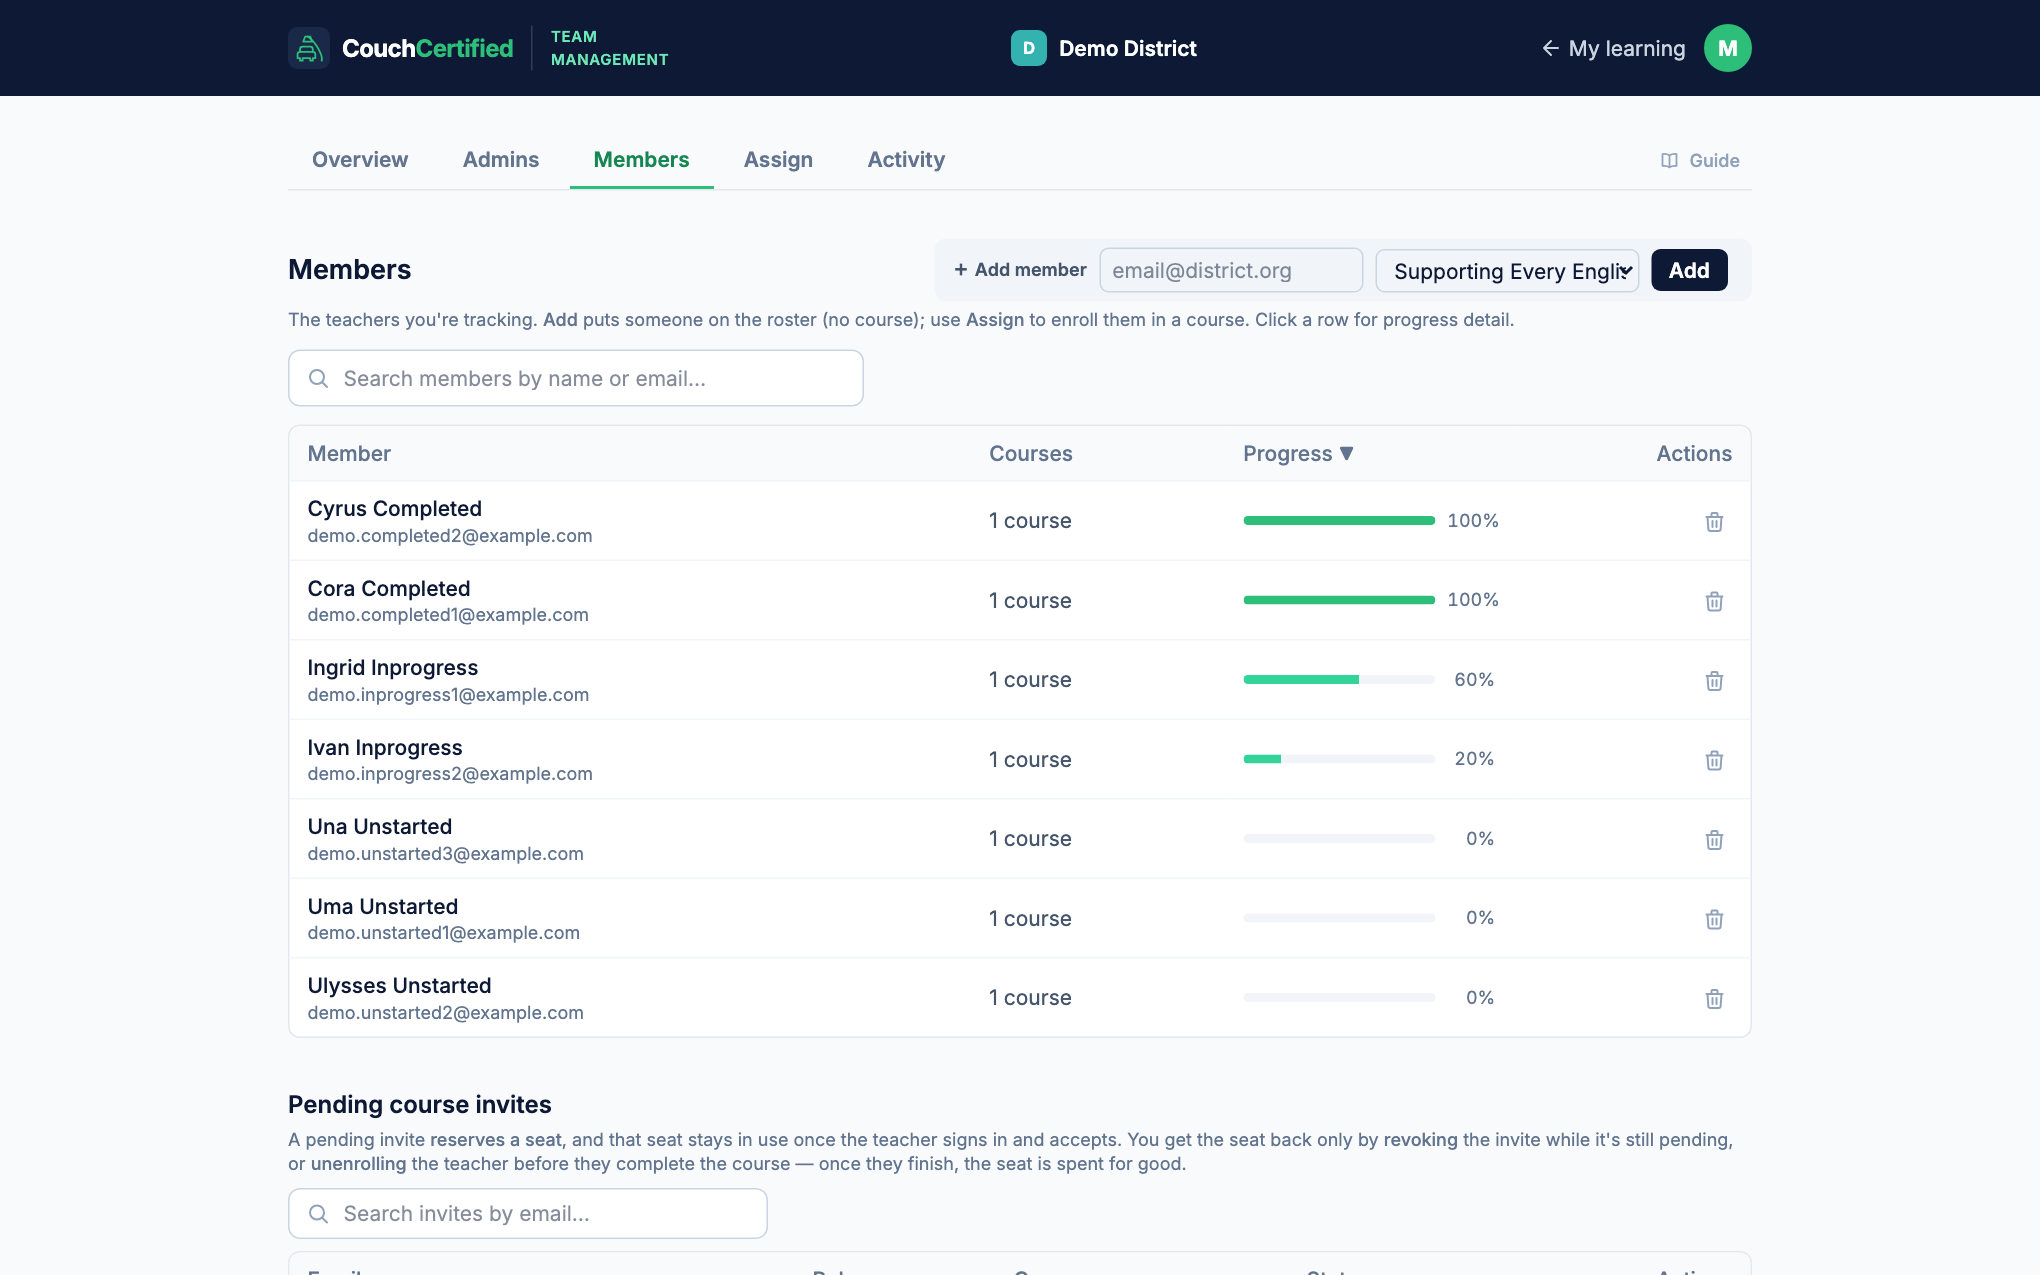
Task: Sort table by Progress column
Action: pos(1298,453)
